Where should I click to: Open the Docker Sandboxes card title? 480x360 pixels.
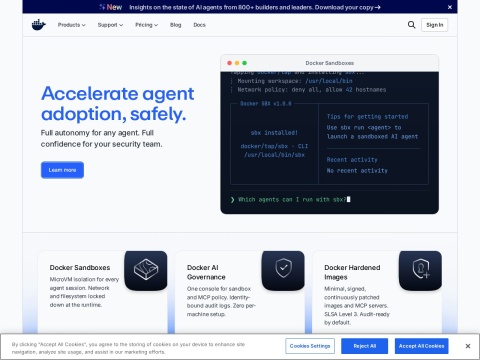pos(80,268)
